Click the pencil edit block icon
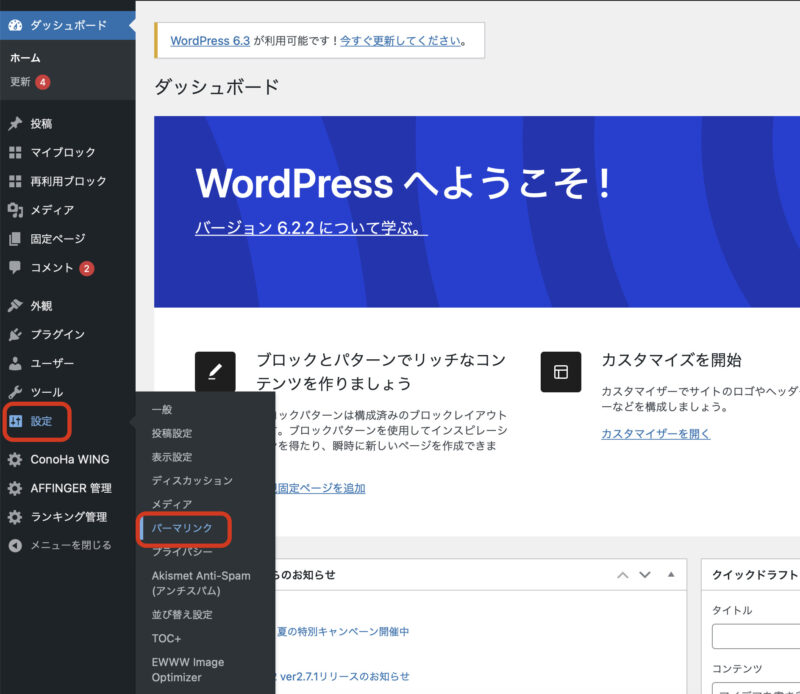Viewport: 800px width, 694px height. (x=215, y=372)
